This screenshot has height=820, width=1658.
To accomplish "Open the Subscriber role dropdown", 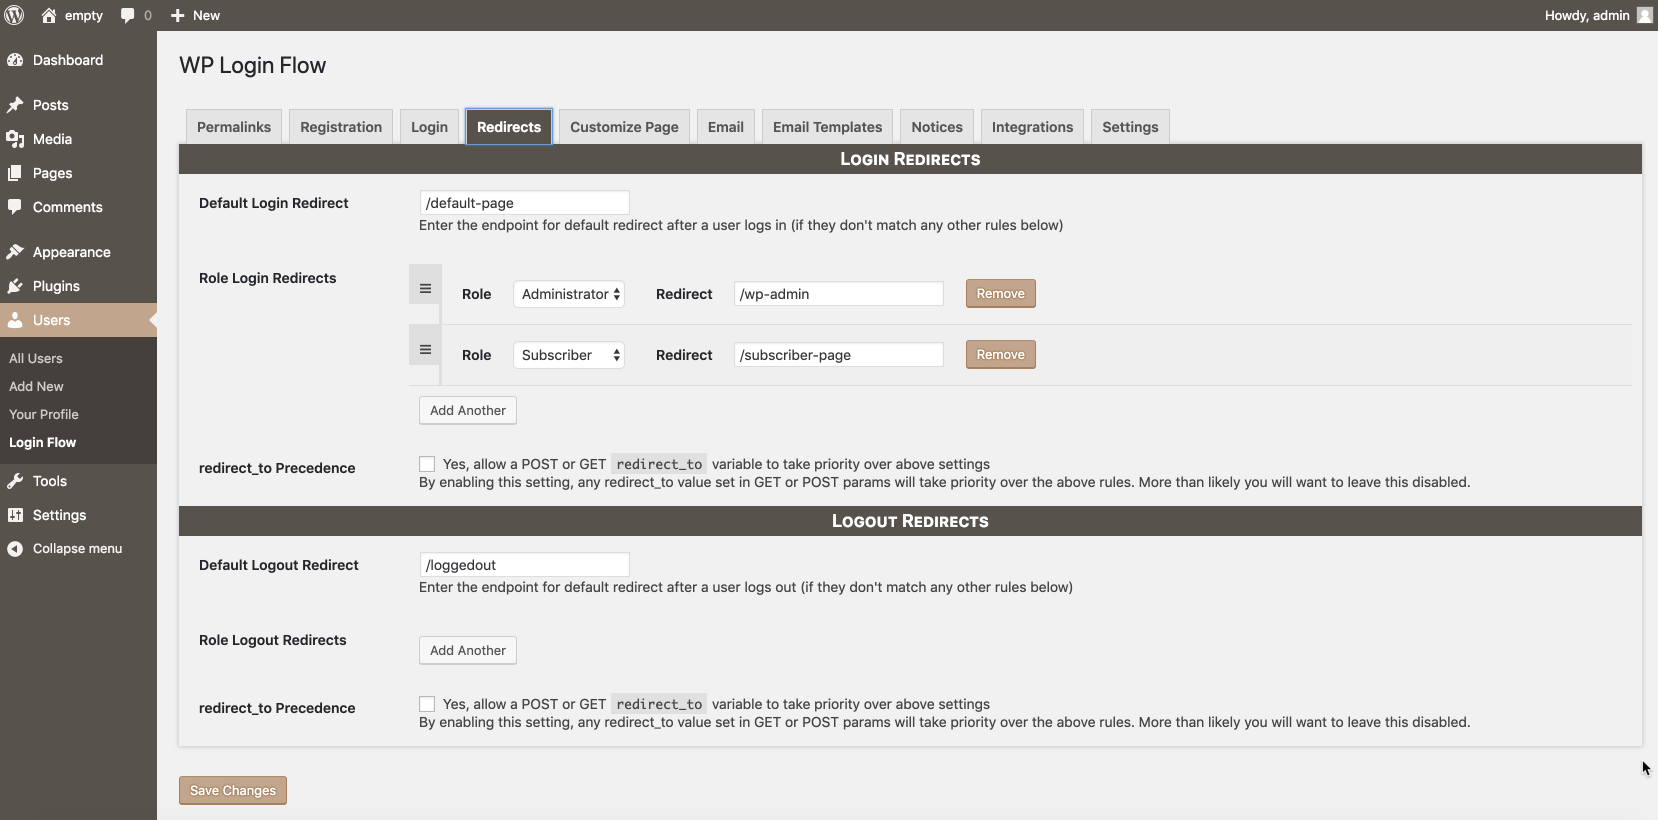I will (x=569, y=355).
